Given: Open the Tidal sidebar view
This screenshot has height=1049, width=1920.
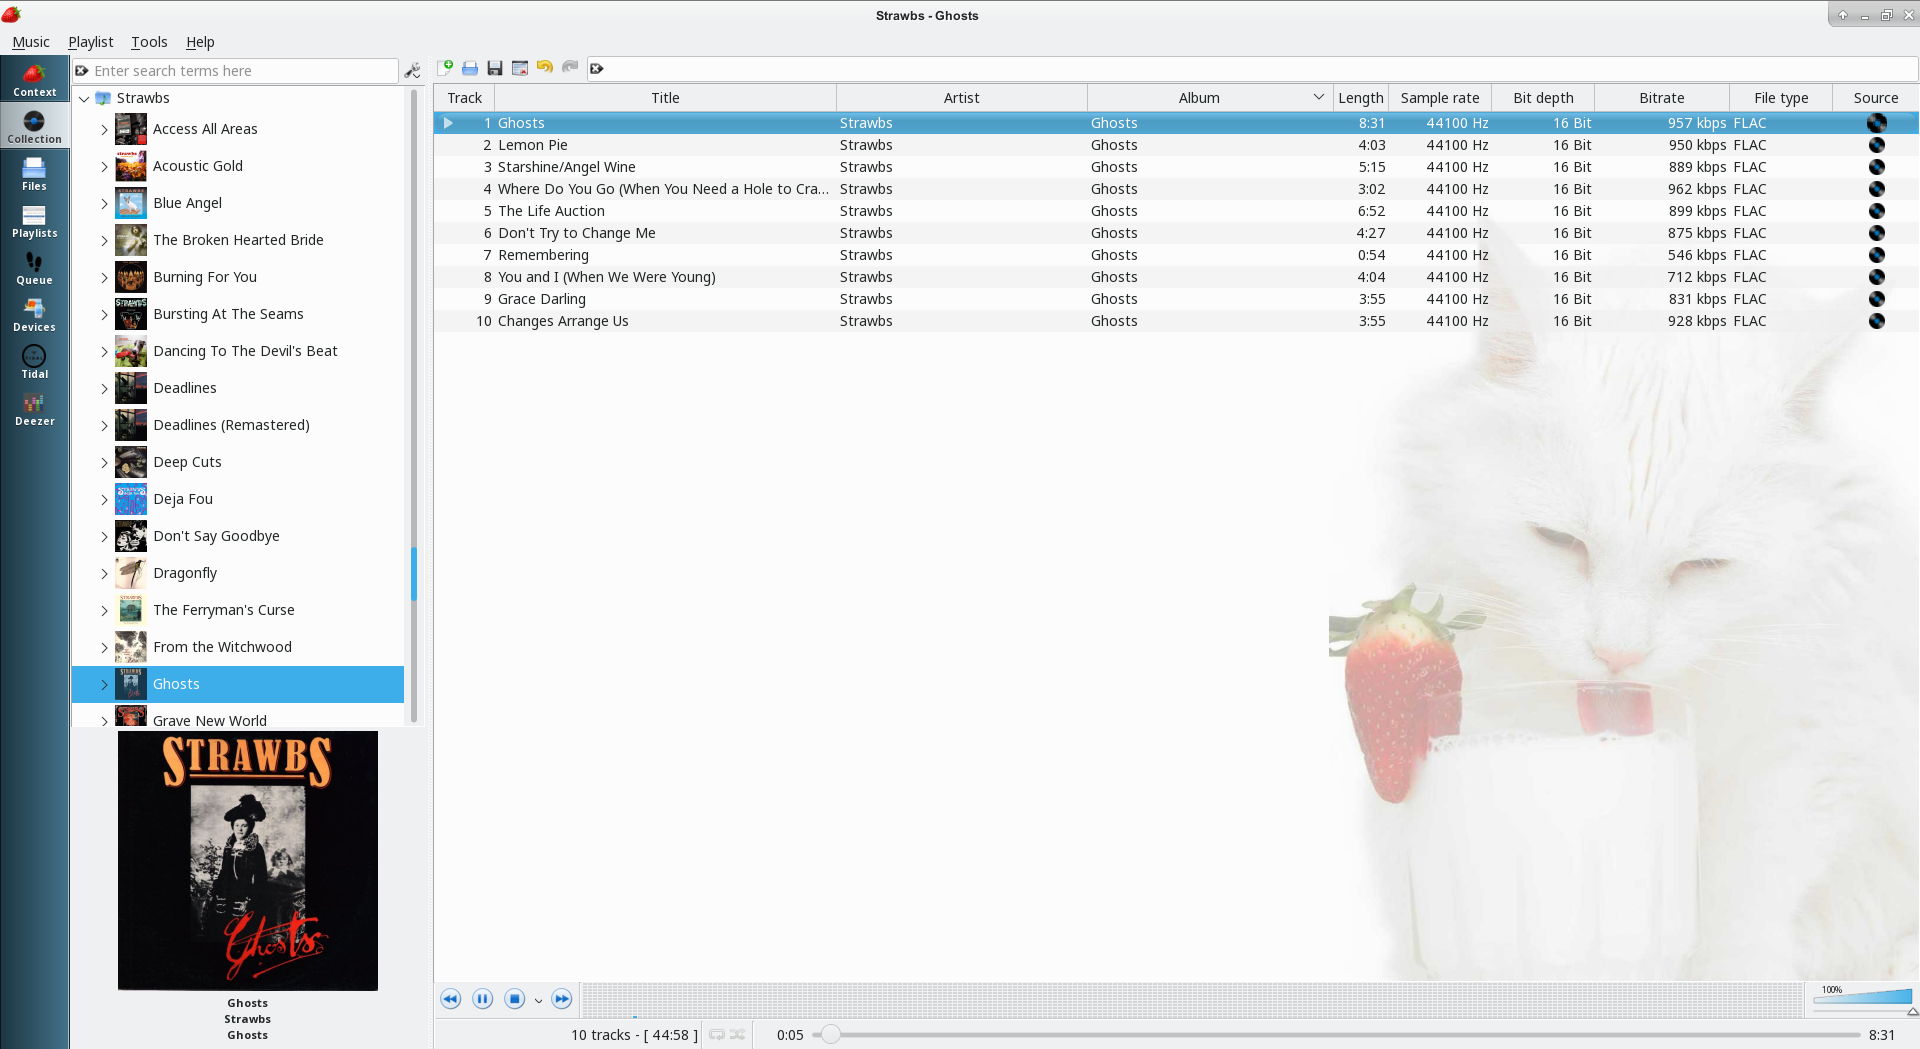Looking at the screenshot, I should click(35, 362).
